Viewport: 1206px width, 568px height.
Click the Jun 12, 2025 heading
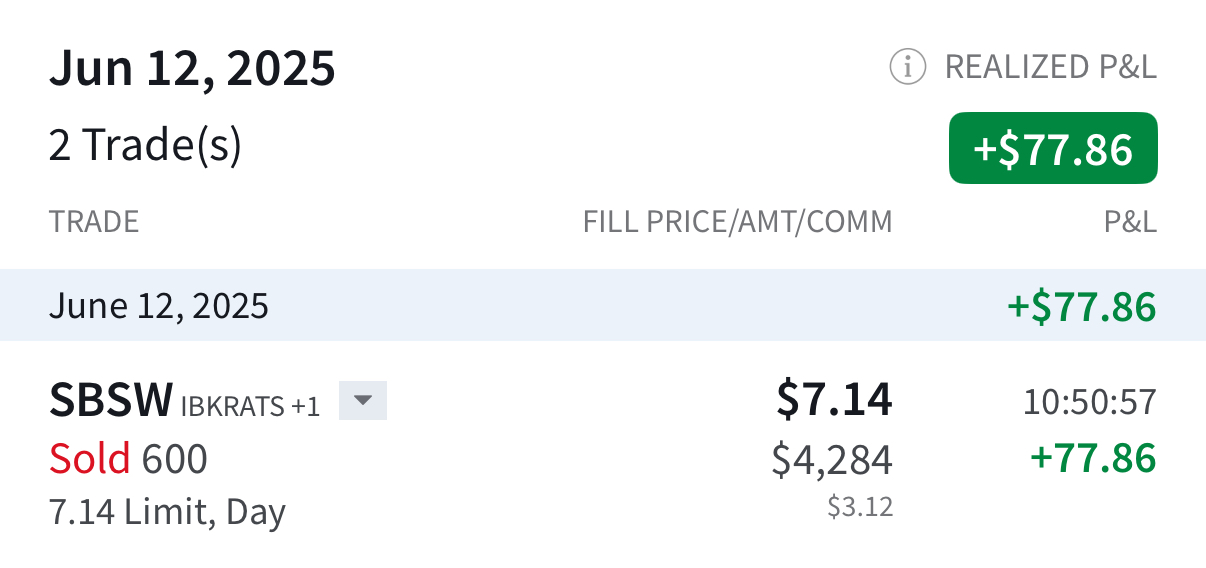click(192, 68)
